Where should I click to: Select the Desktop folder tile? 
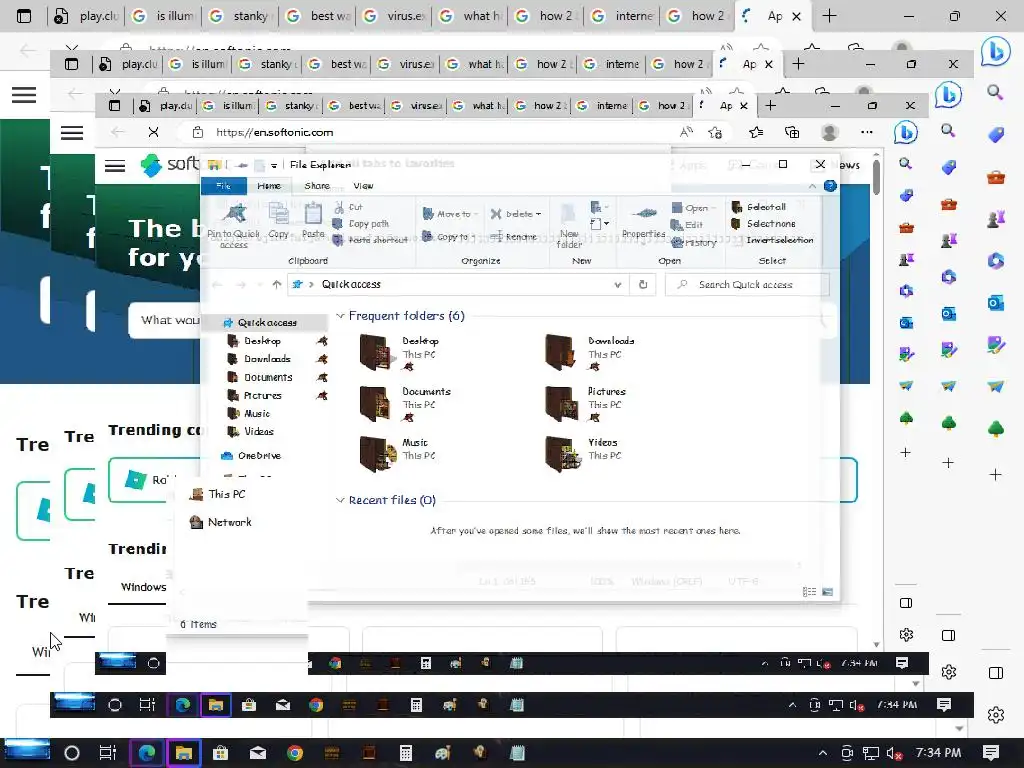pyautogui.click(x=399, y=351)
